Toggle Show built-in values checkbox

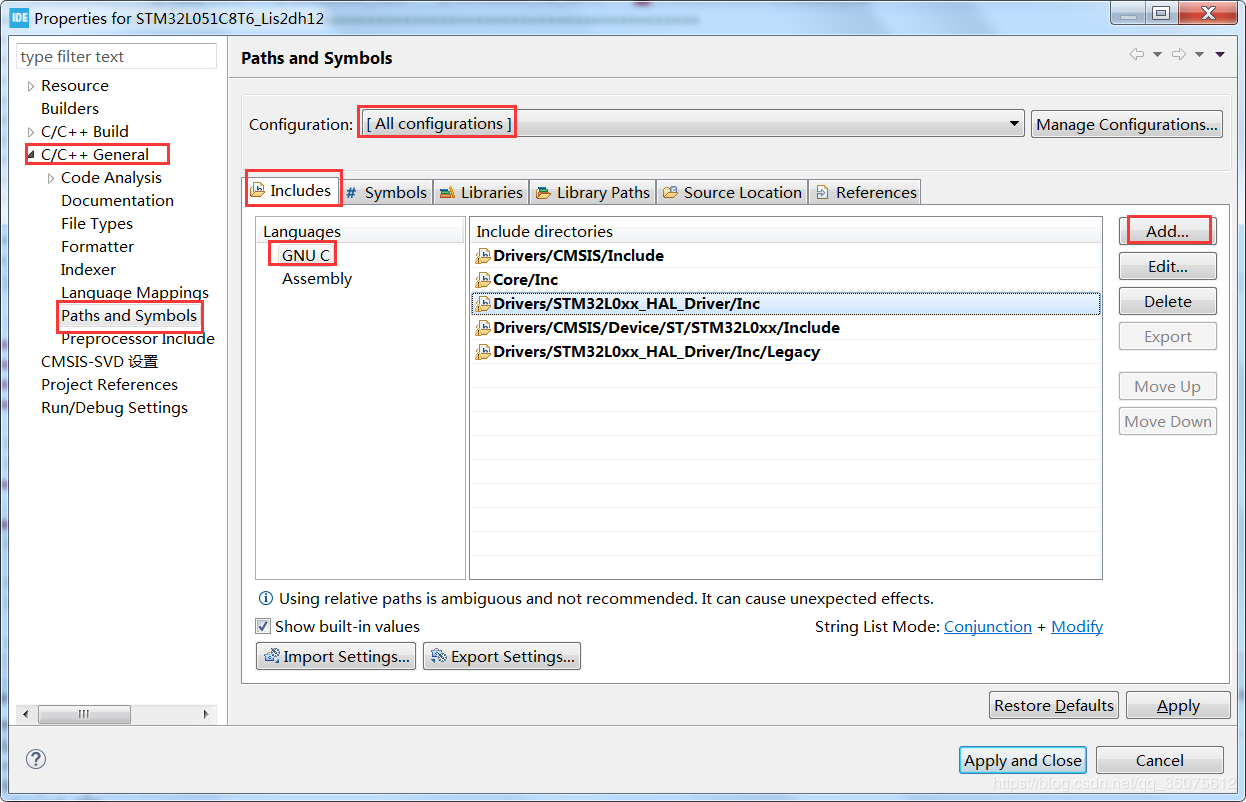coord(263,626)
